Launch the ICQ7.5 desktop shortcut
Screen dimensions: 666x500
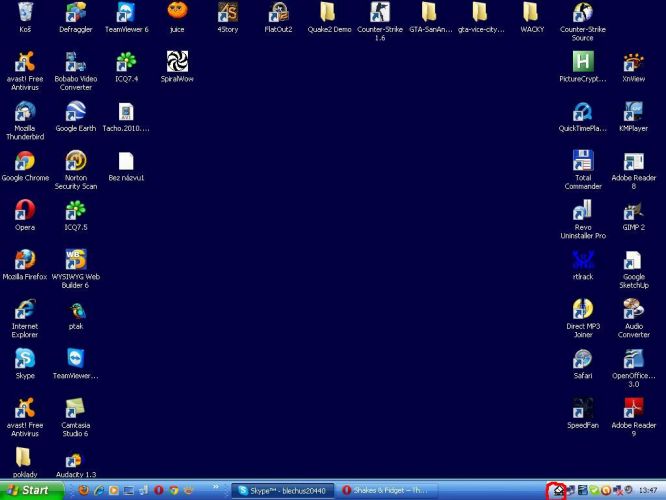pyautogui.click(x=76, y=215)
